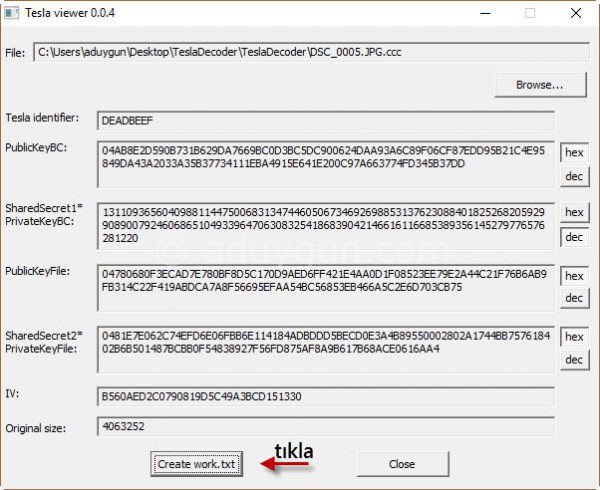Click the Browse... button
The width and height of the screenshot is (600, 490).
click(x=540, y=85)
